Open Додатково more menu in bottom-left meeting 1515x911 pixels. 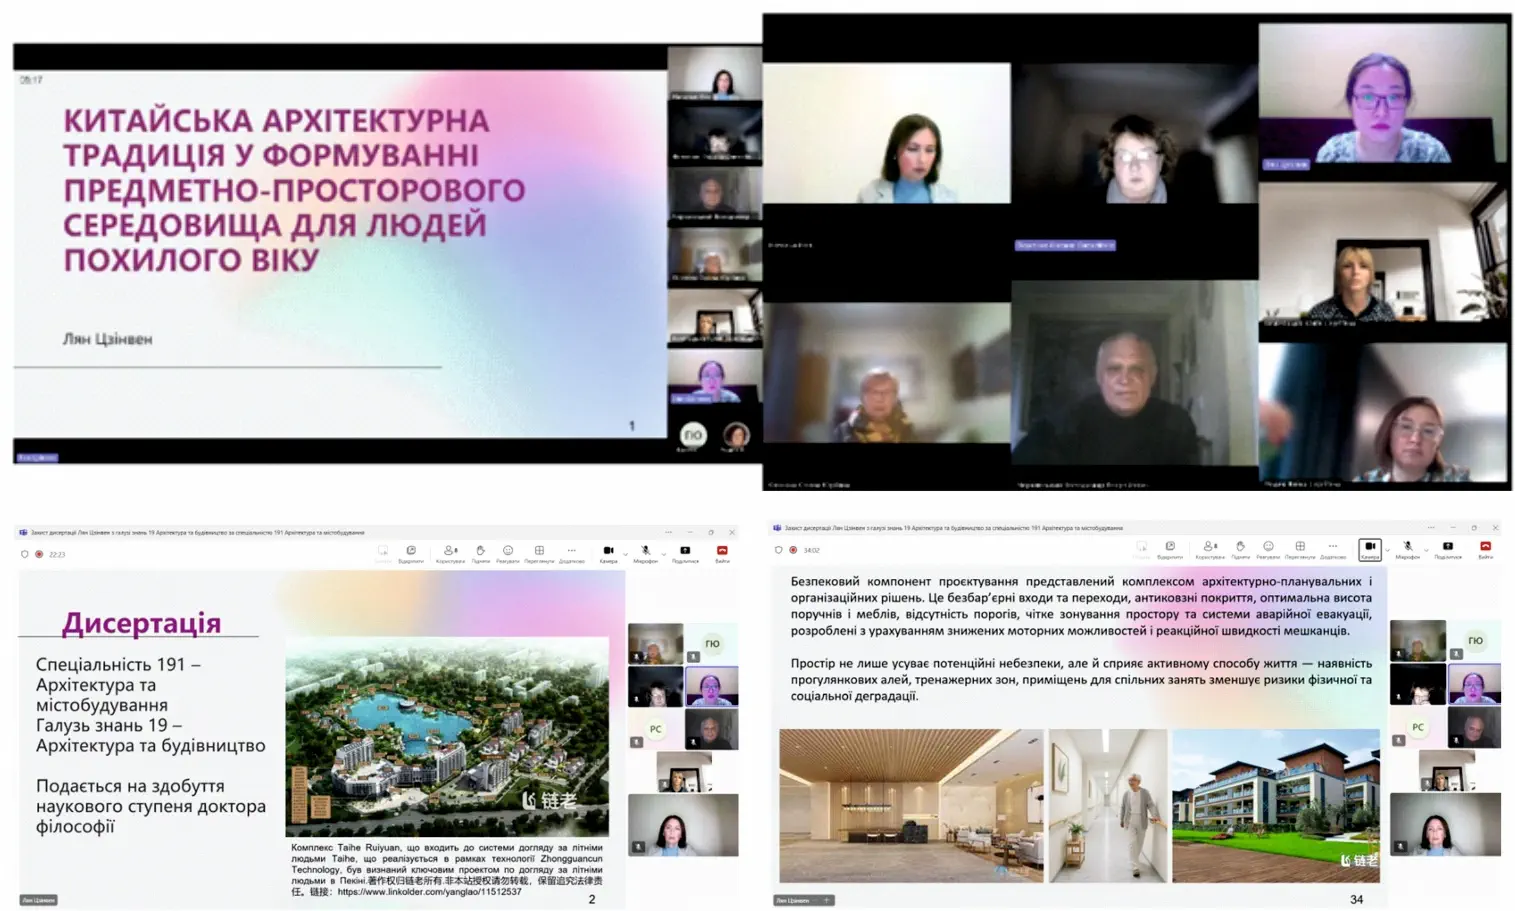pos(571,551)
